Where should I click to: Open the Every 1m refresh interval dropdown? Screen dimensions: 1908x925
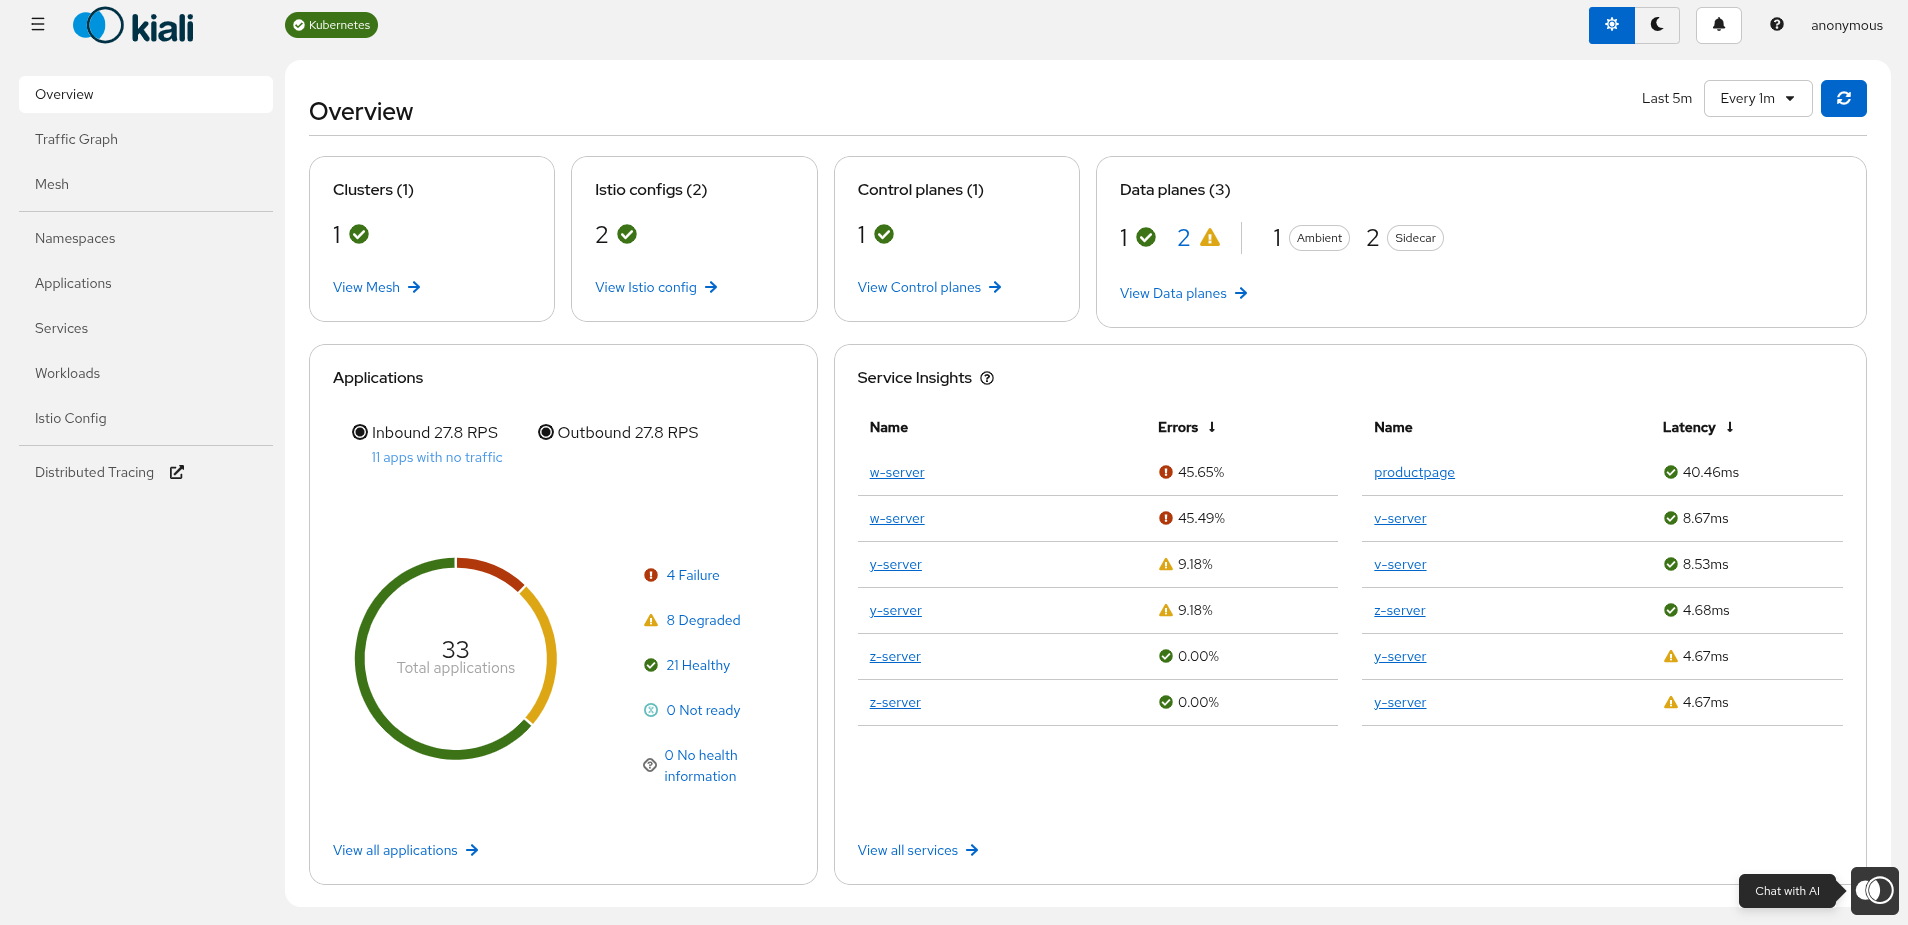tap(1757, 98)
